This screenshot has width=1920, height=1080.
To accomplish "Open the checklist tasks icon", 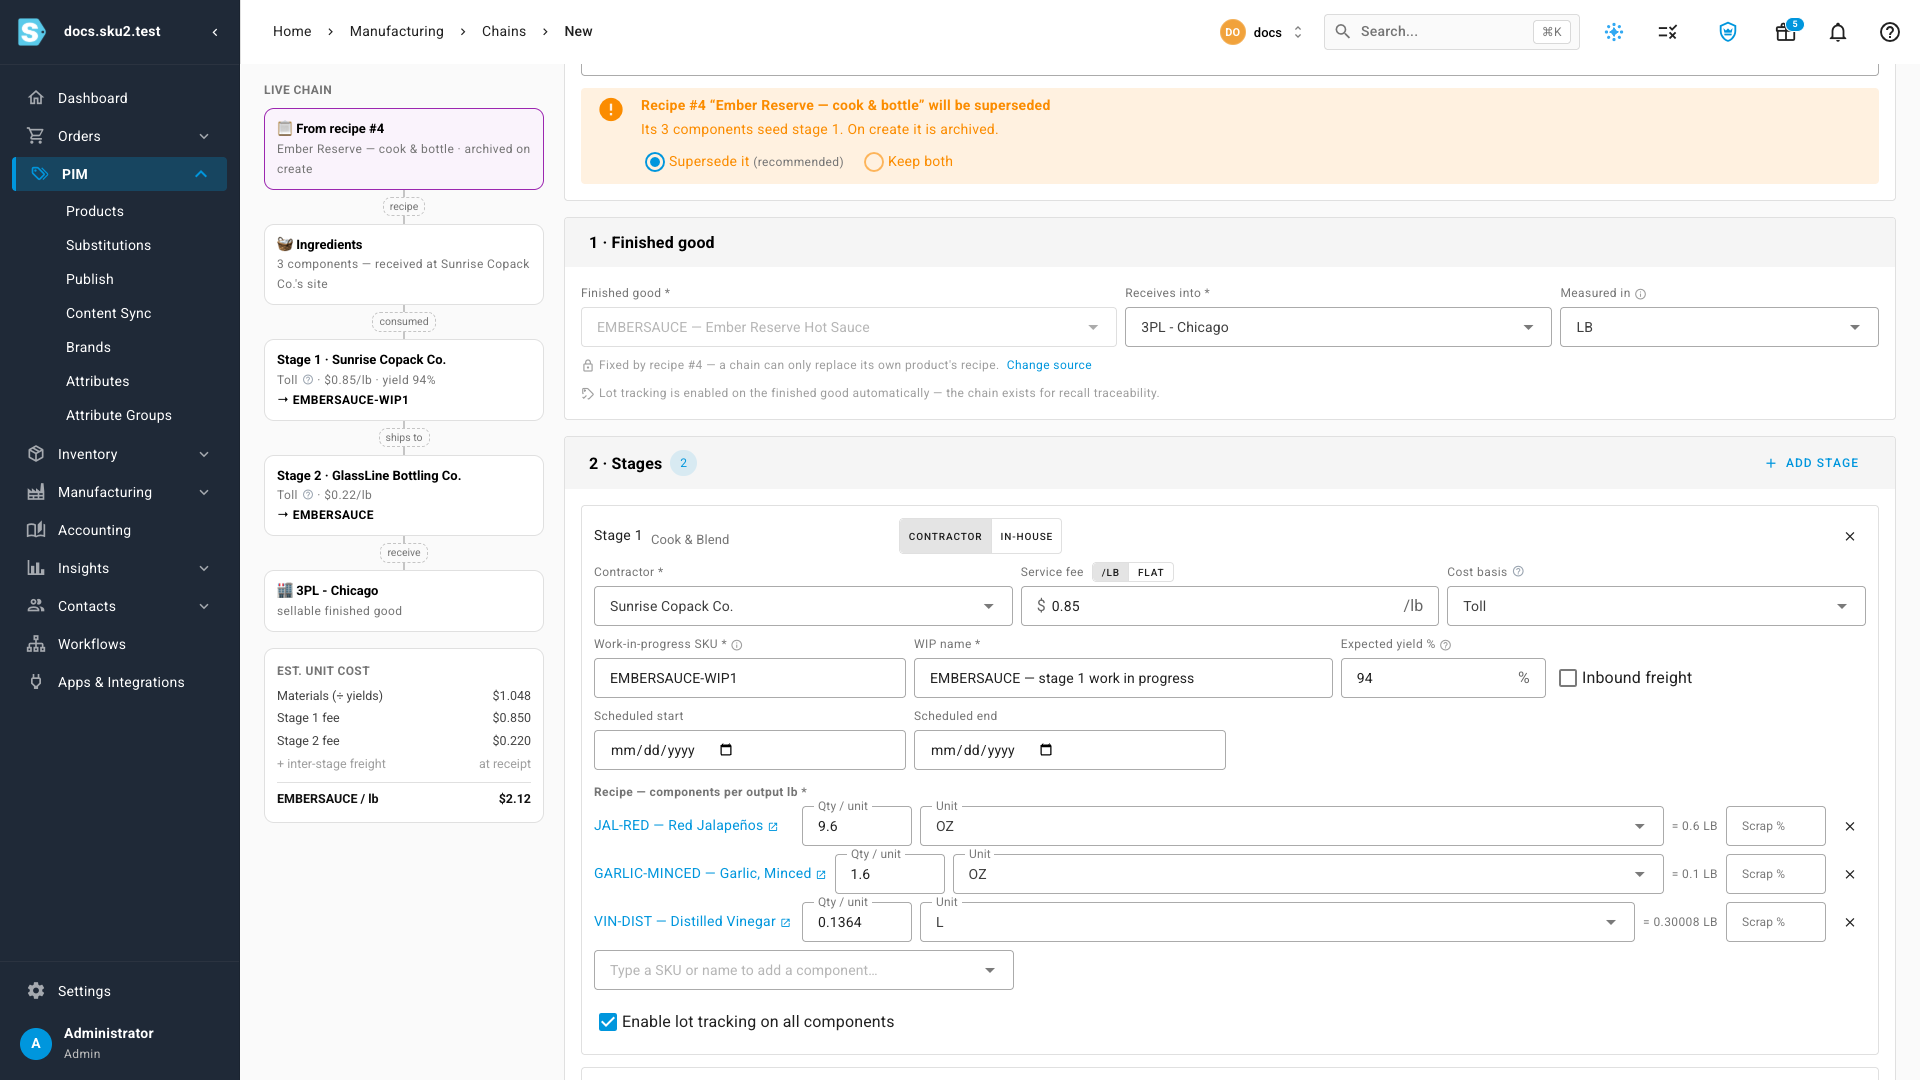I will 1668,32.
